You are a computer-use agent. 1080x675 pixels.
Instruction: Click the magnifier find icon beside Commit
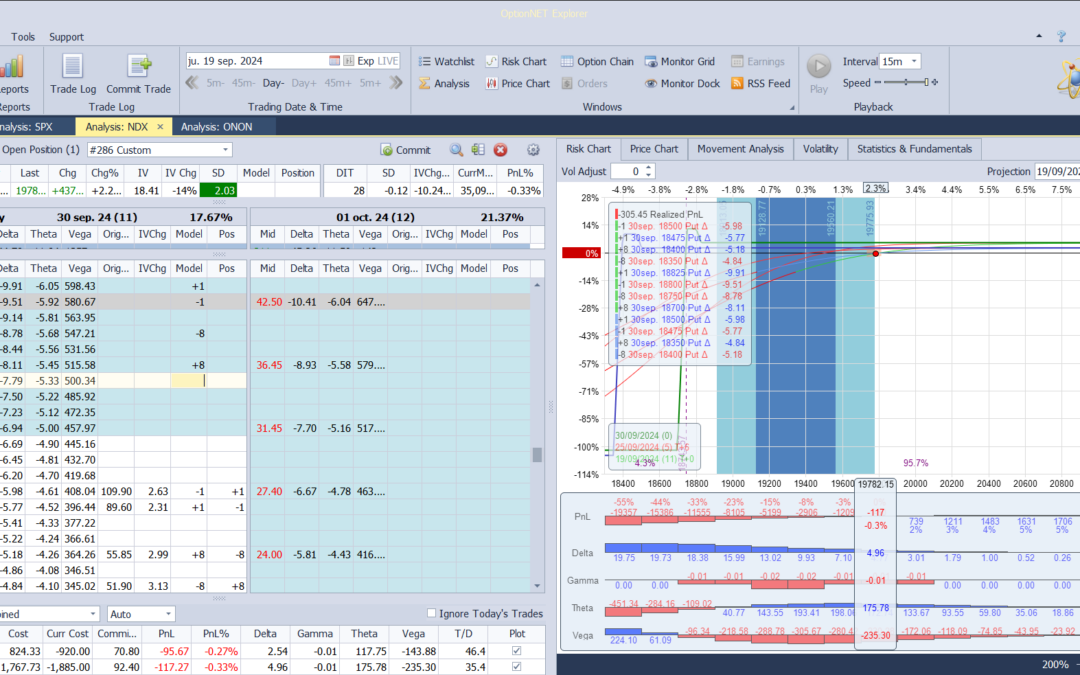(456, 149)
